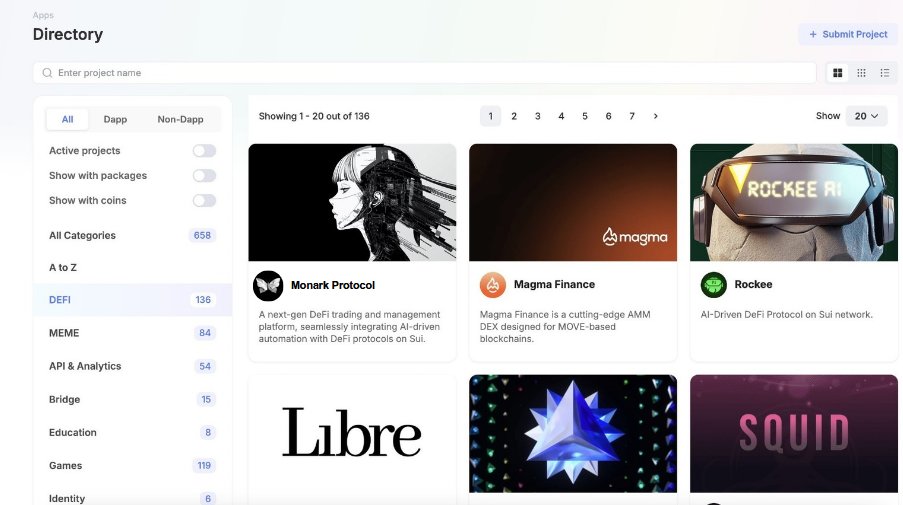
Task: Open the Rockee AI banner image
Action: point(794,203)
